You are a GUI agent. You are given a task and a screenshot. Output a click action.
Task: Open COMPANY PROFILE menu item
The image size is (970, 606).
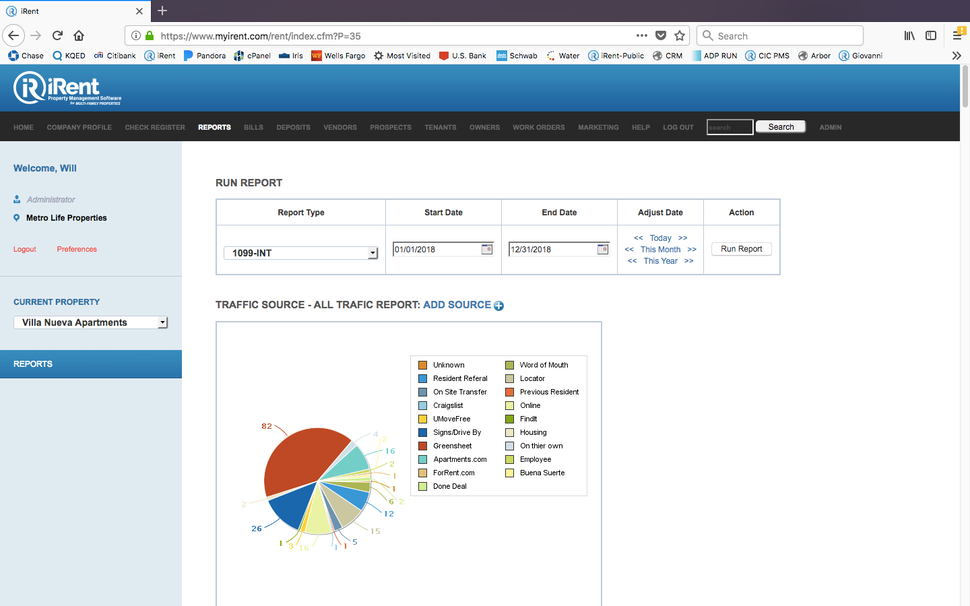(x=79, y=127)
